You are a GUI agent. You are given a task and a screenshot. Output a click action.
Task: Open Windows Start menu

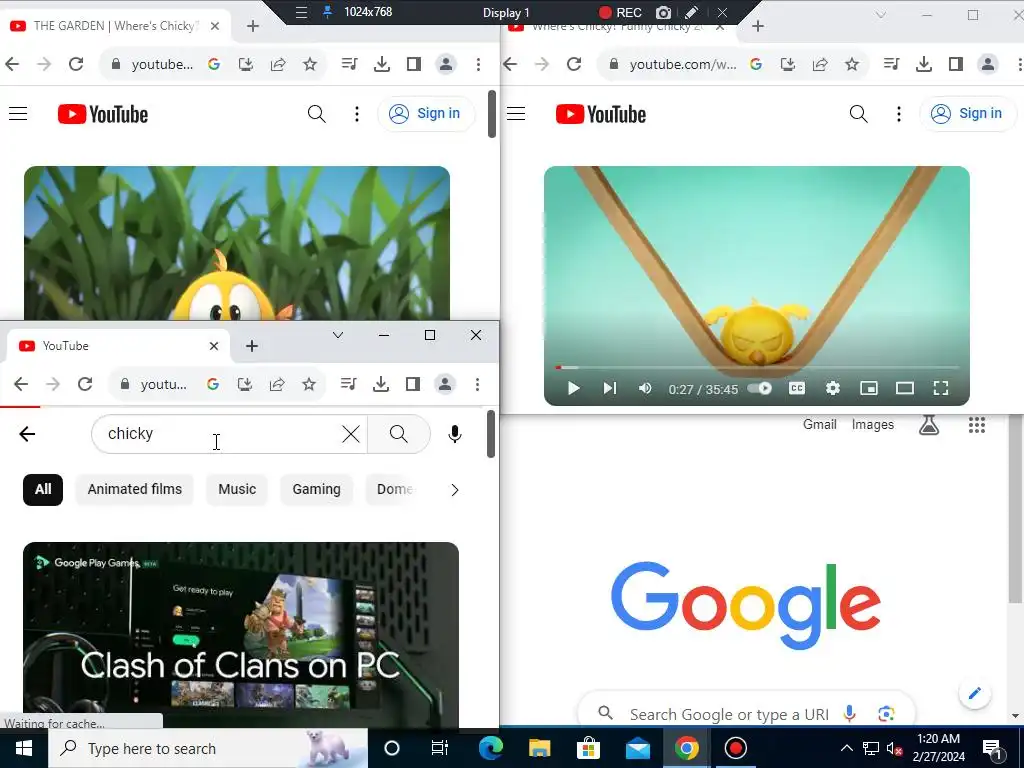[x=24, y=748]
